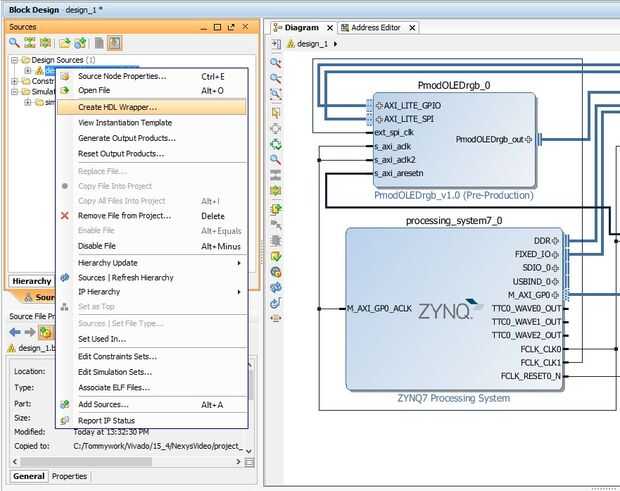Expand the design_1 node under Design Sources
The width and height of the screenshot is (620, 491).
coord(28,71)
